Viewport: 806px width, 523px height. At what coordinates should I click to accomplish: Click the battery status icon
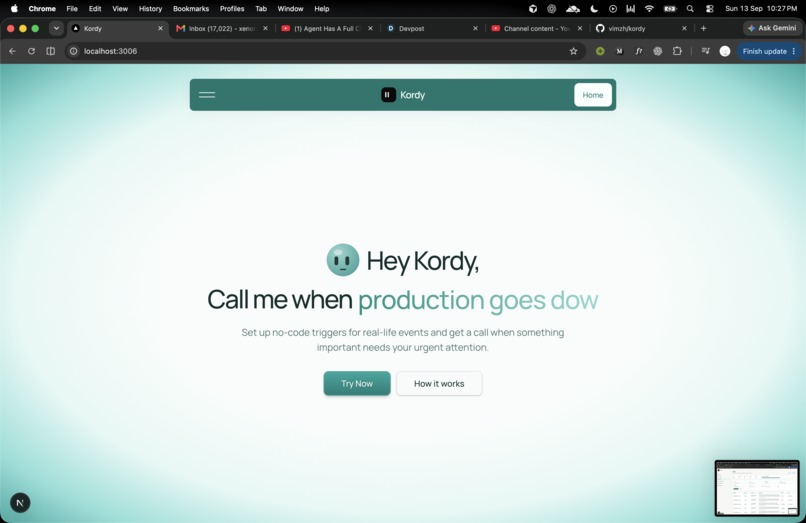click(x=669, y=8)
